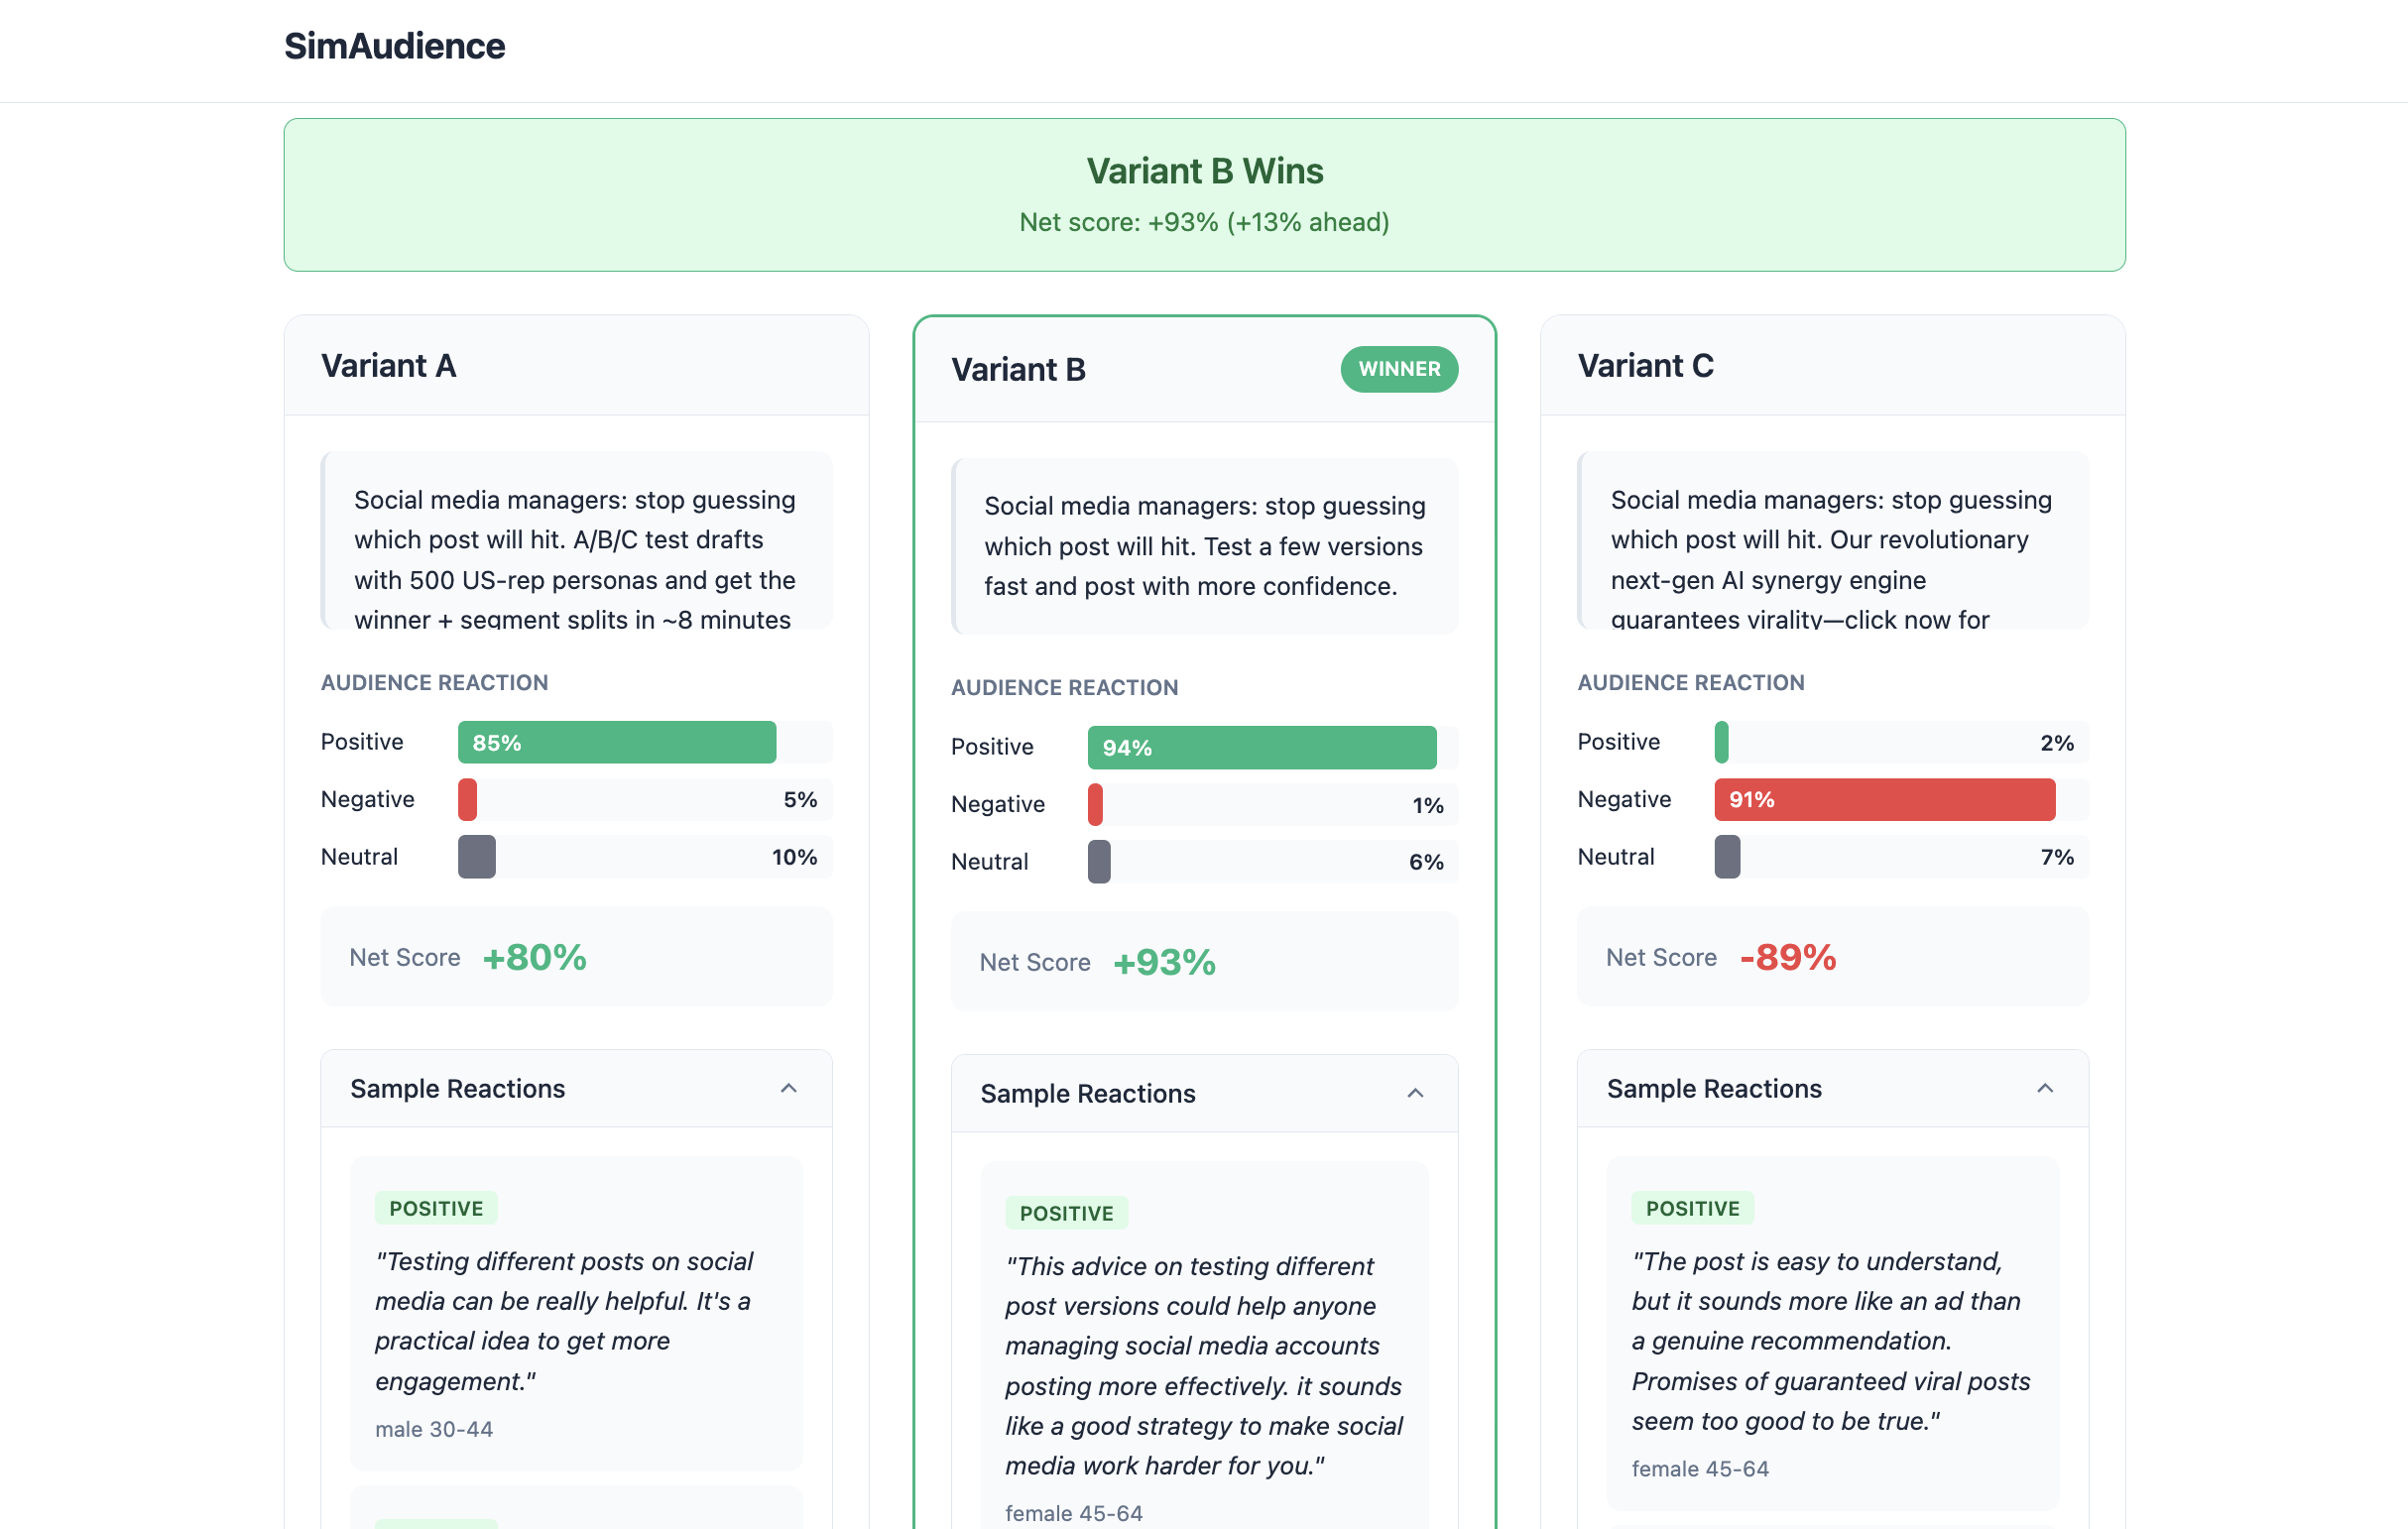
Task: Click Variant C negative 91% bar
Action: [x=1883, y=799]
